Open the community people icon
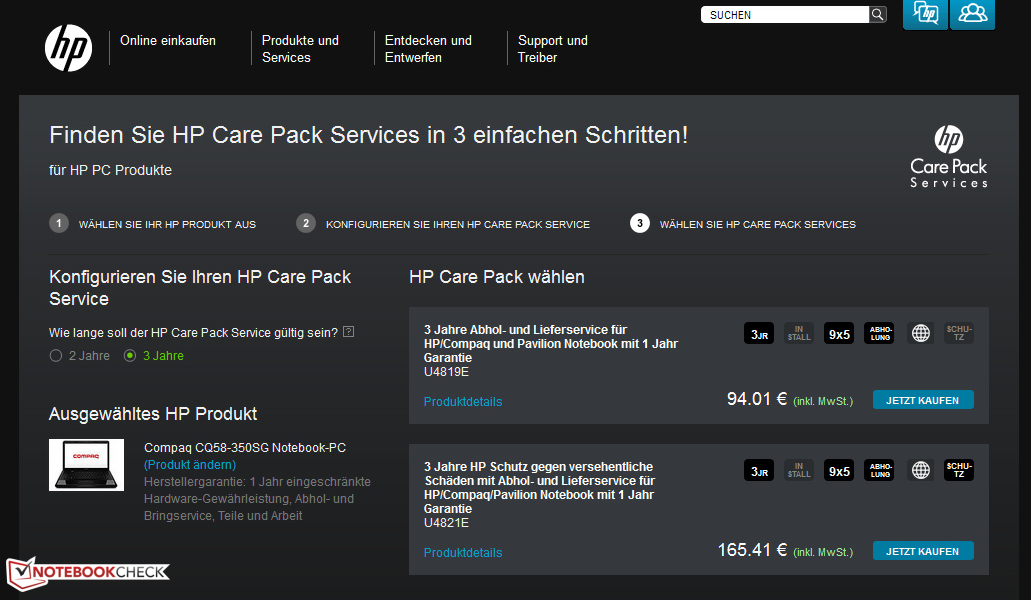The height and width of the screenshot is (600, 1031). pyautogui.click(x=972, y=14)
